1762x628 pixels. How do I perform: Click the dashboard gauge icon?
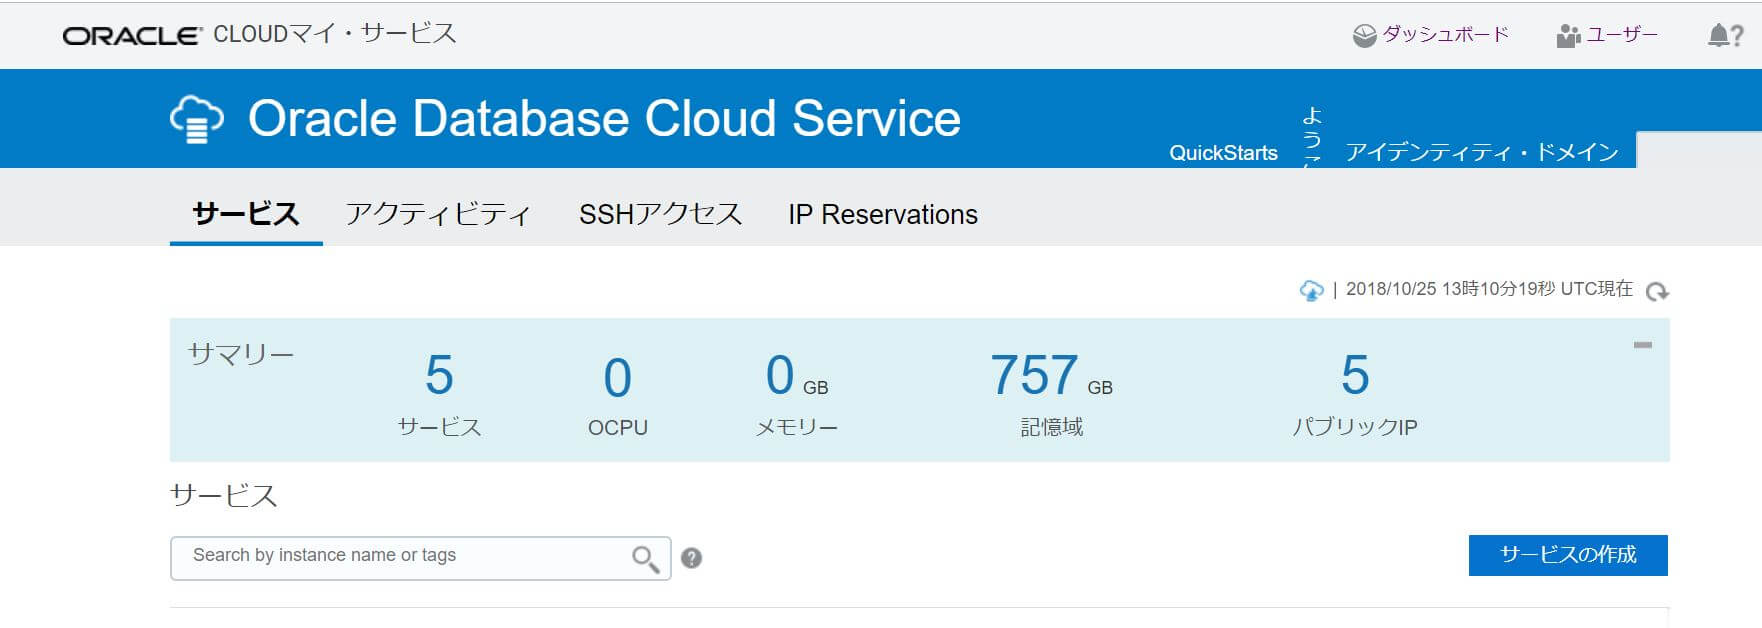[x=1364, y=36]
